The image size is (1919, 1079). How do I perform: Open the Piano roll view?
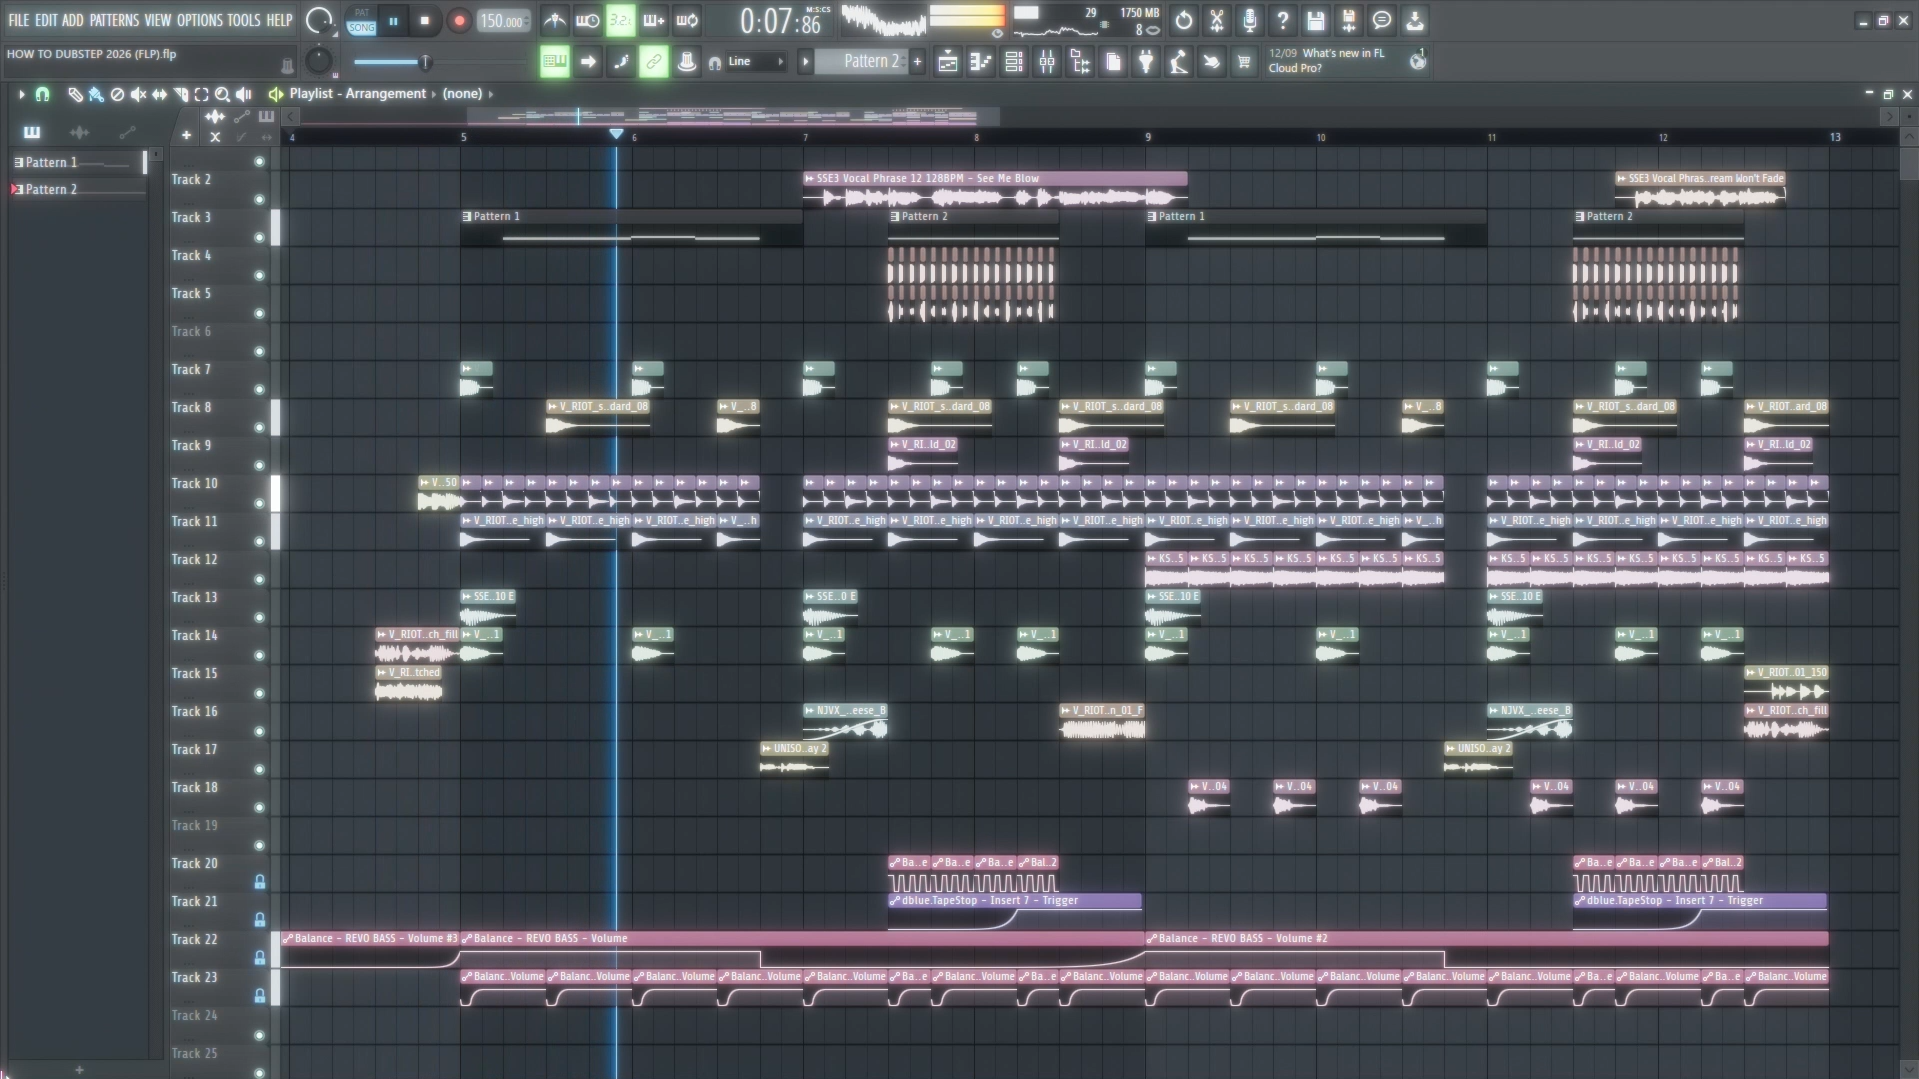tap(980, 62)
